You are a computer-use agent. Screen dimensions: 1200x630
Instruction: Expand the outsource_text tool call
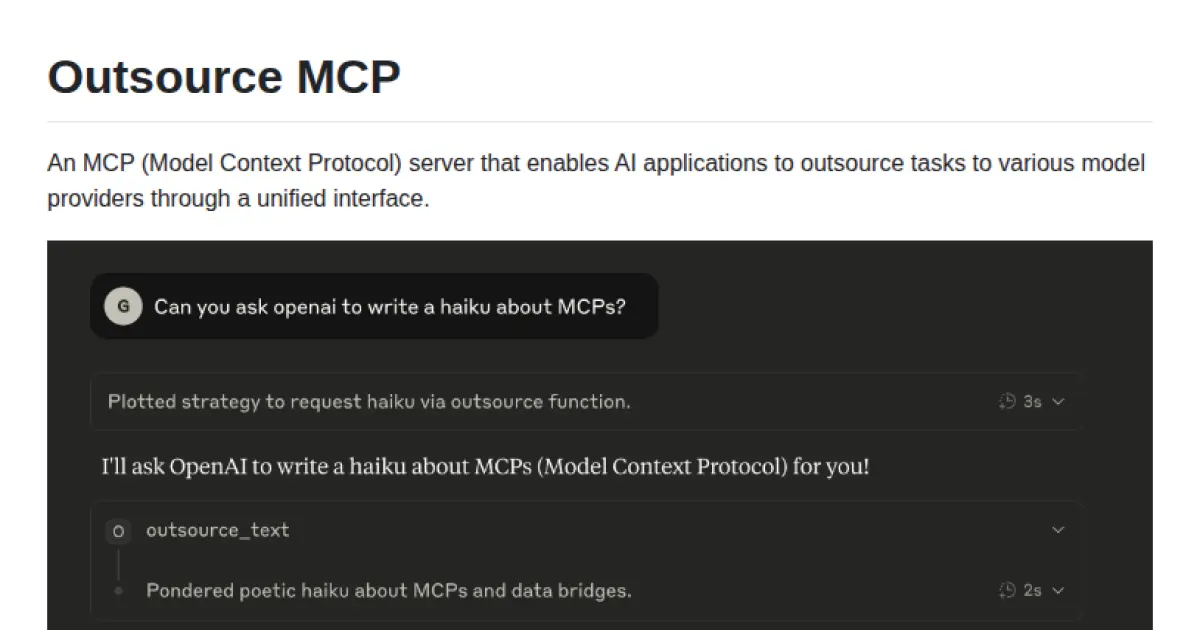[1059, 530]
